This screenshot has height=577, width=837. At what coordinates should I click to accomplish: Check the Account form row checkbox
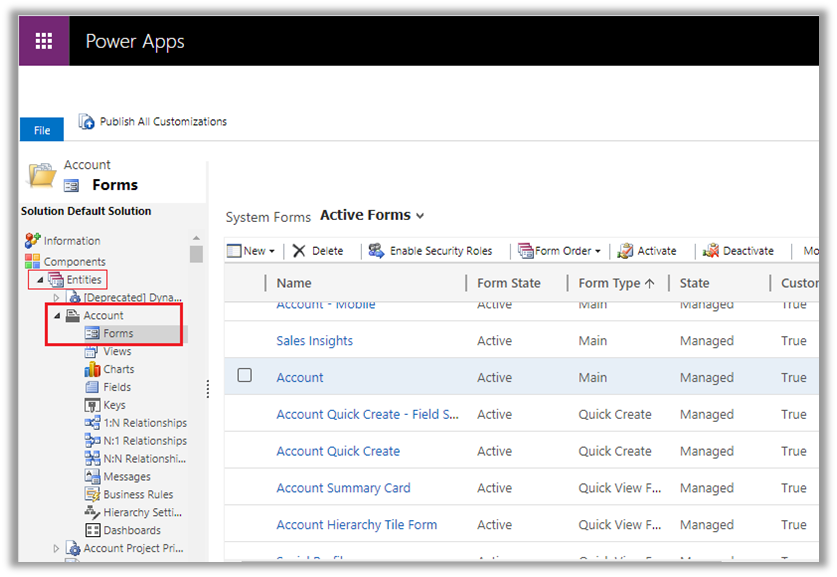244,376
